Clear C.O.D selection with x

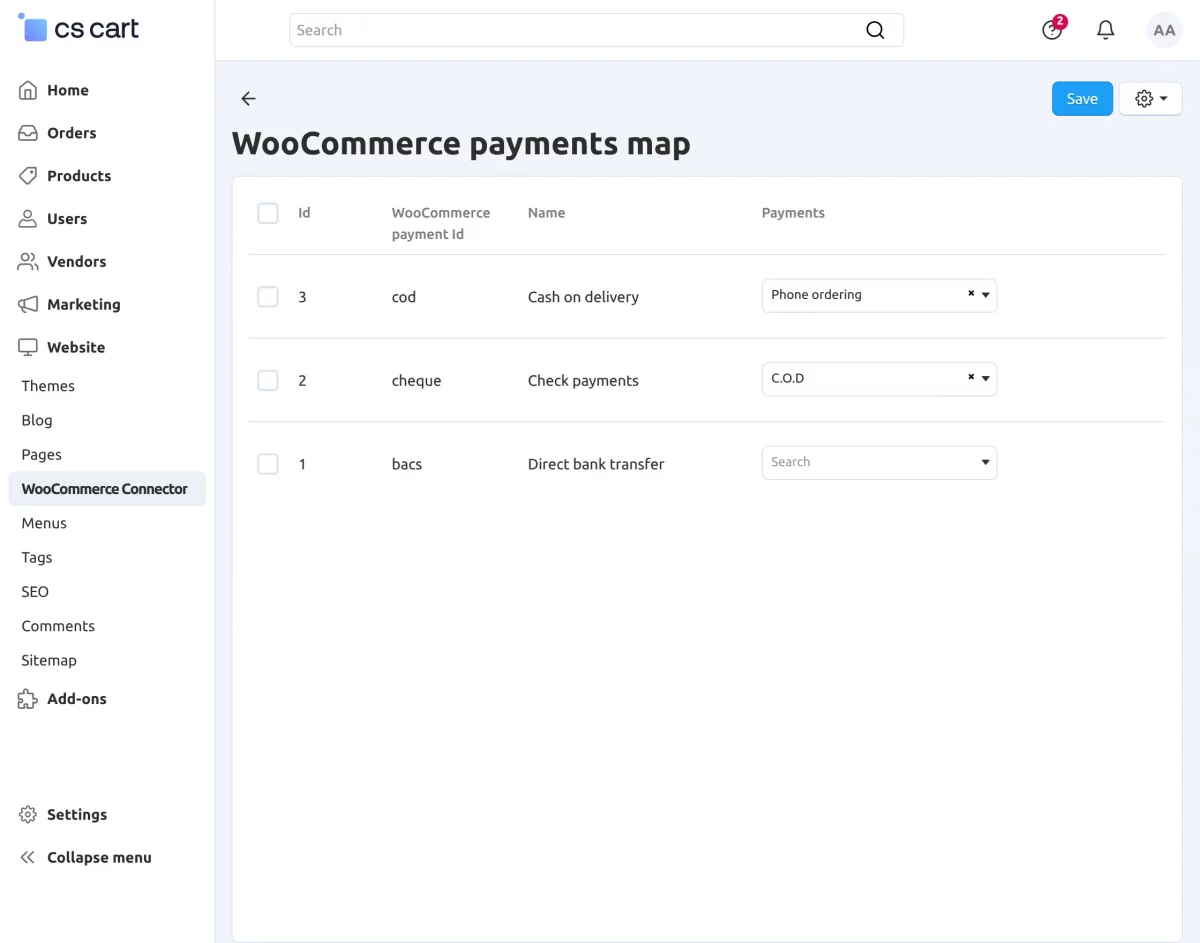coord(971,378)
